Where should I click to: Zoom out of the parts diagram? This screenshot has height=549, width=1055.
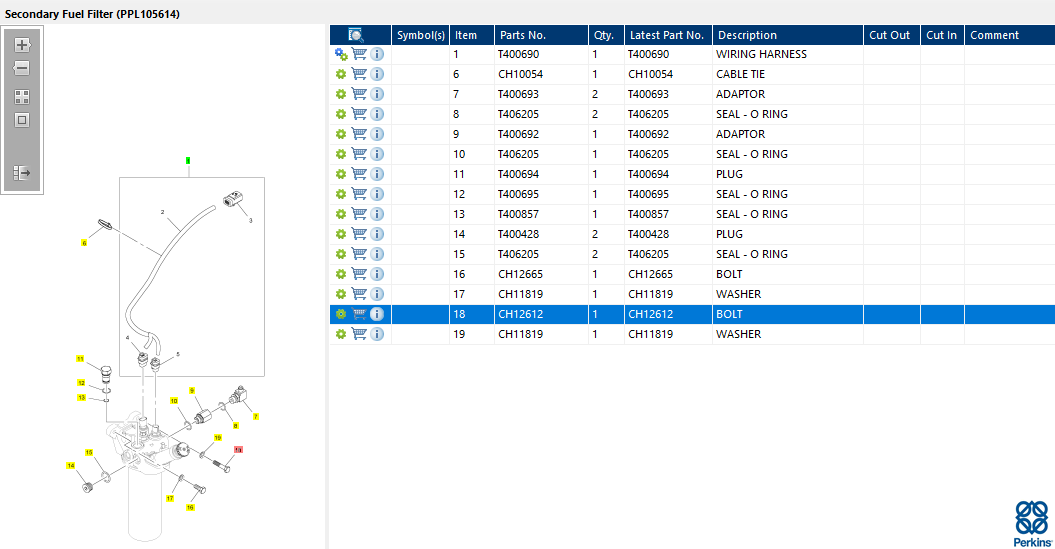tap(22, 68)
